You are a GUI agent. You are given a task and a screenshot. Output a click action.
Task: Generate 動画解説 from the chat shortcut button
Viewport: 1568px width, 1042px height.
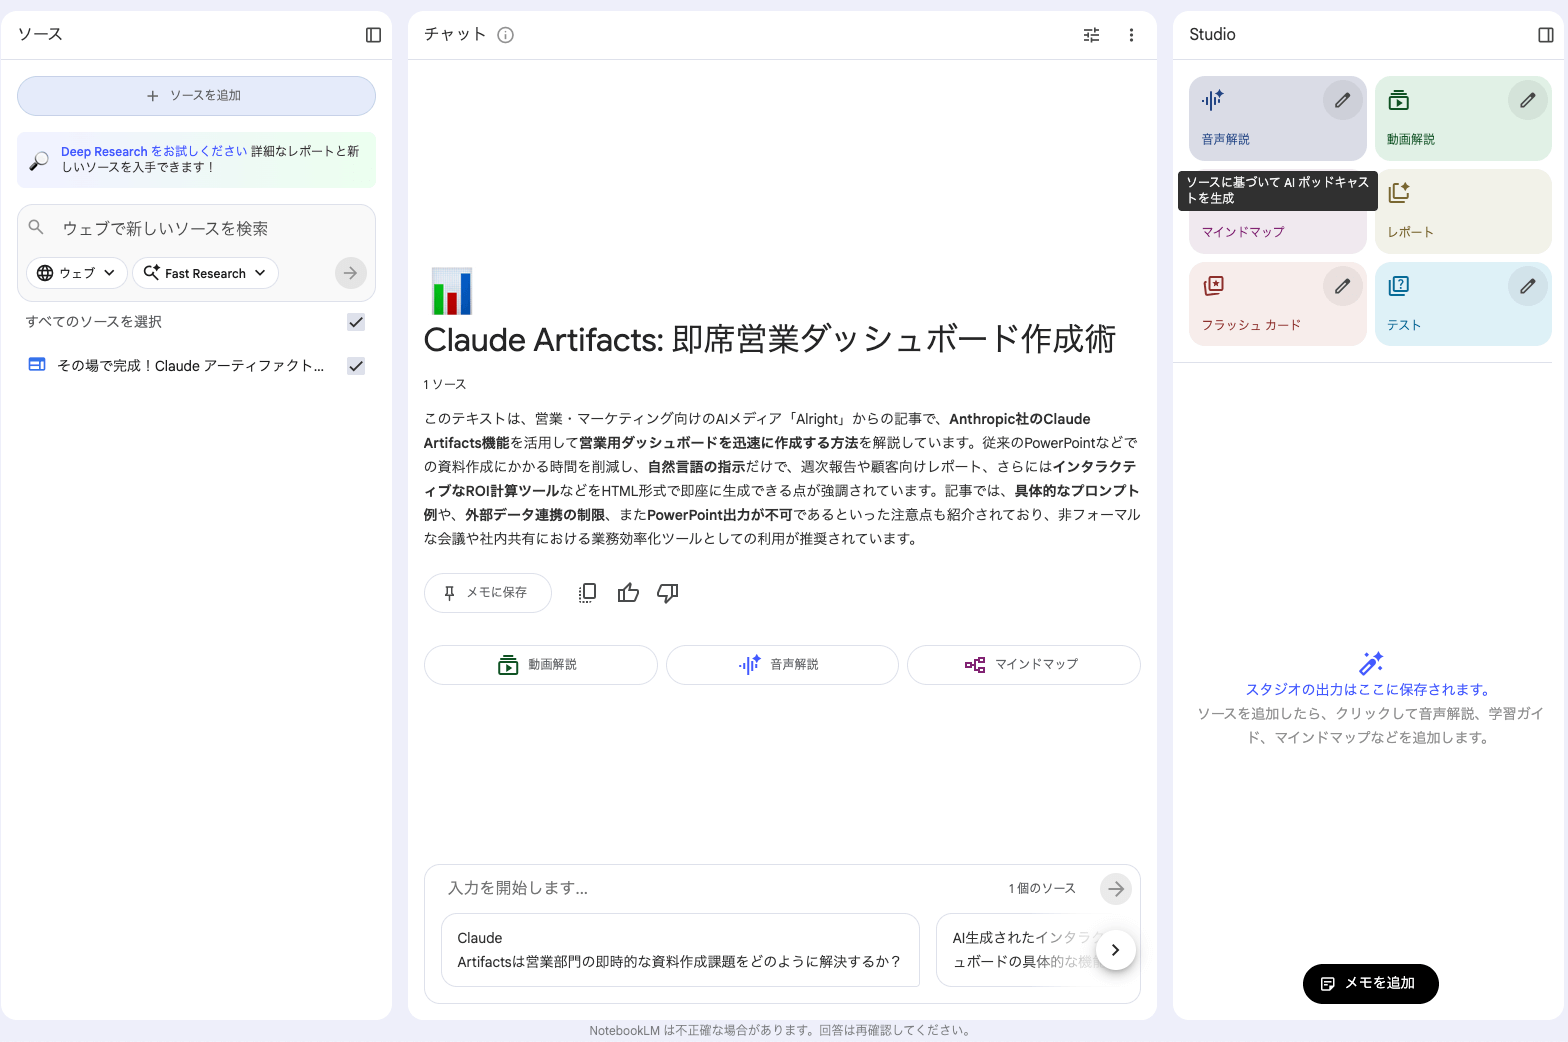[x=541, y=665]
